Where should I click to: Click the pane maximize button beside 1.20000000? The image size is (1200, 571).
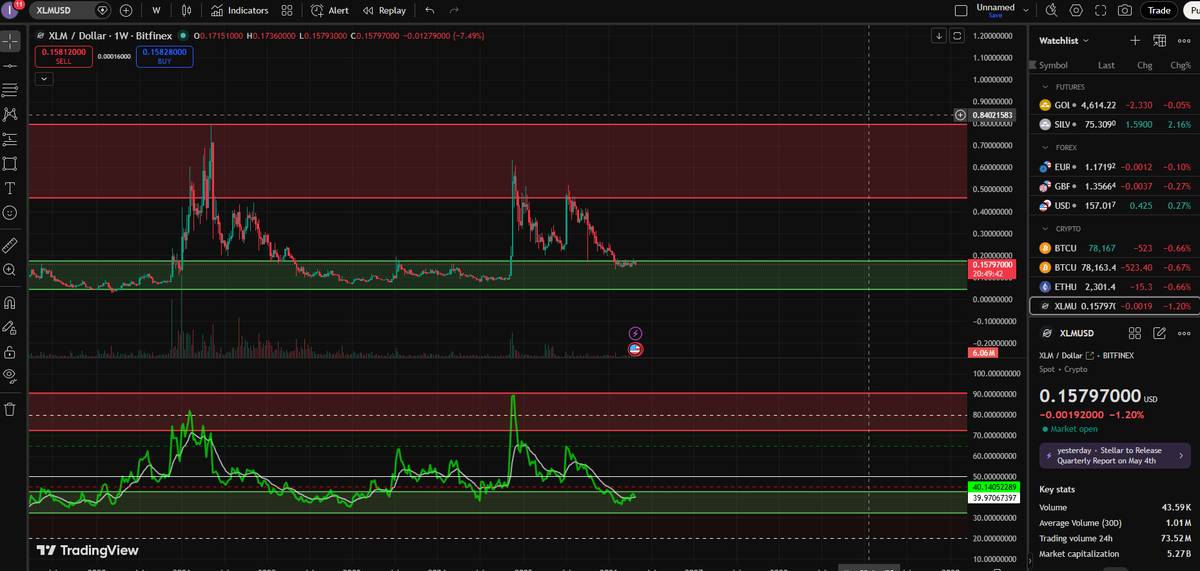point(957,35)
